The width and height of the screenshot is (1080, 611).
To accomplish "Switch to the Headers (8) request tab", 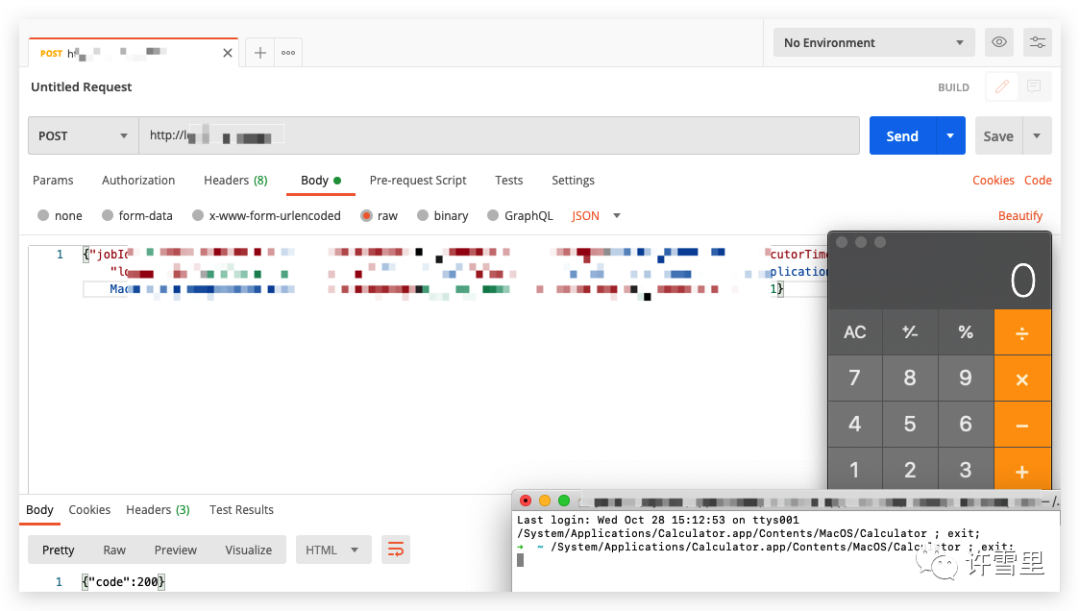I will [x=236, y=180].
